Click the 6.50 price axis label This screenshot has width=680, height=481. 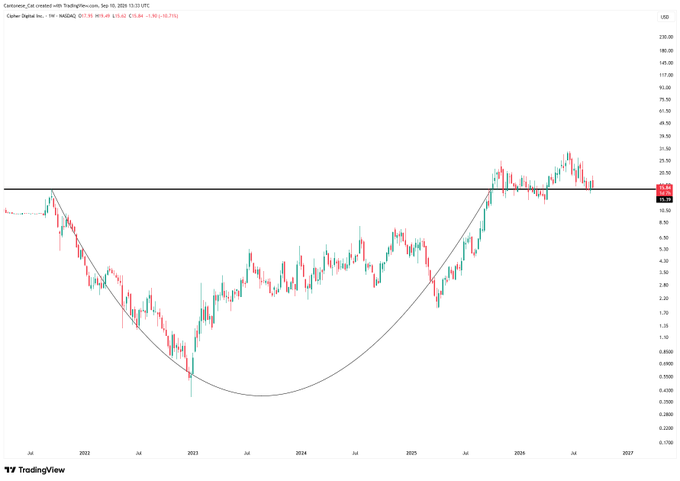click(x=665, y=238)
